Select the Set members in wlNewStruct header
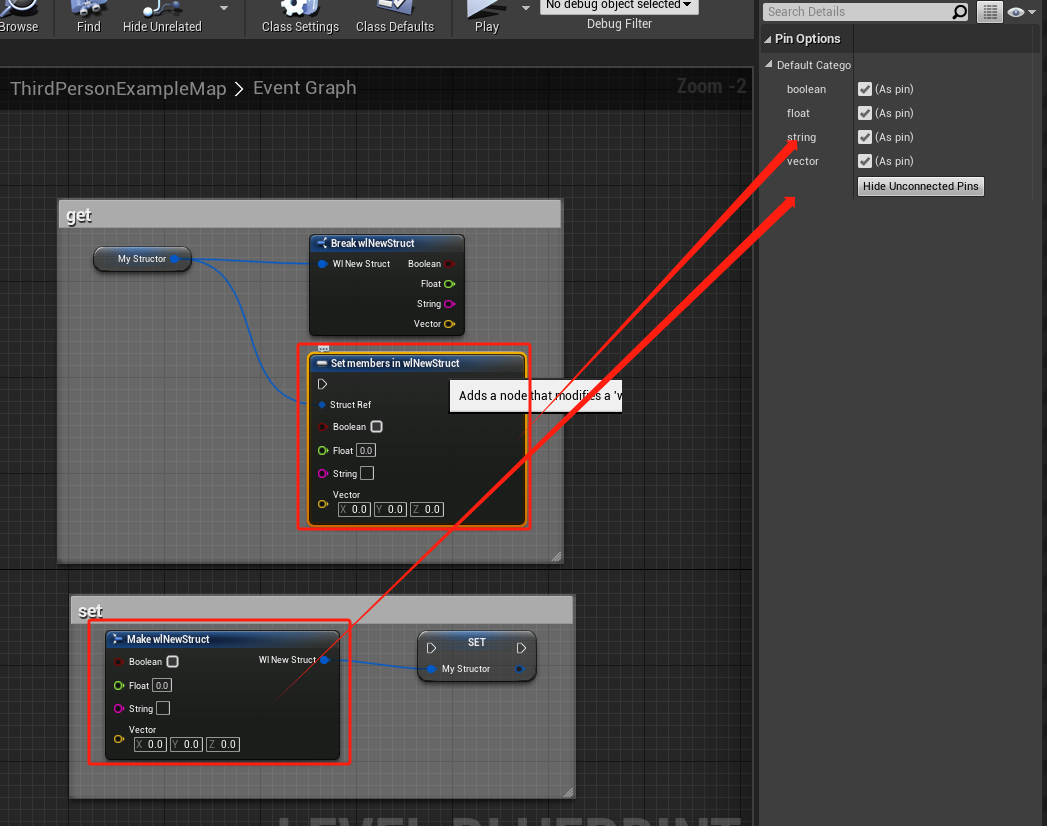Screen dimensions: 1047x826 [x=417, y=363]
